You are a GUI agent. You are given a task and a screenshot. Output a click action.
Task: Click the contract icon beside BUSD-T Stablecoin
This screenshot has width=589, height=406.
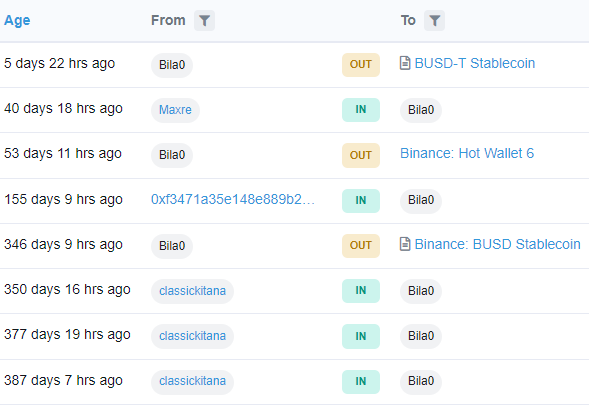pyautogui.click(x=405, y=63)
